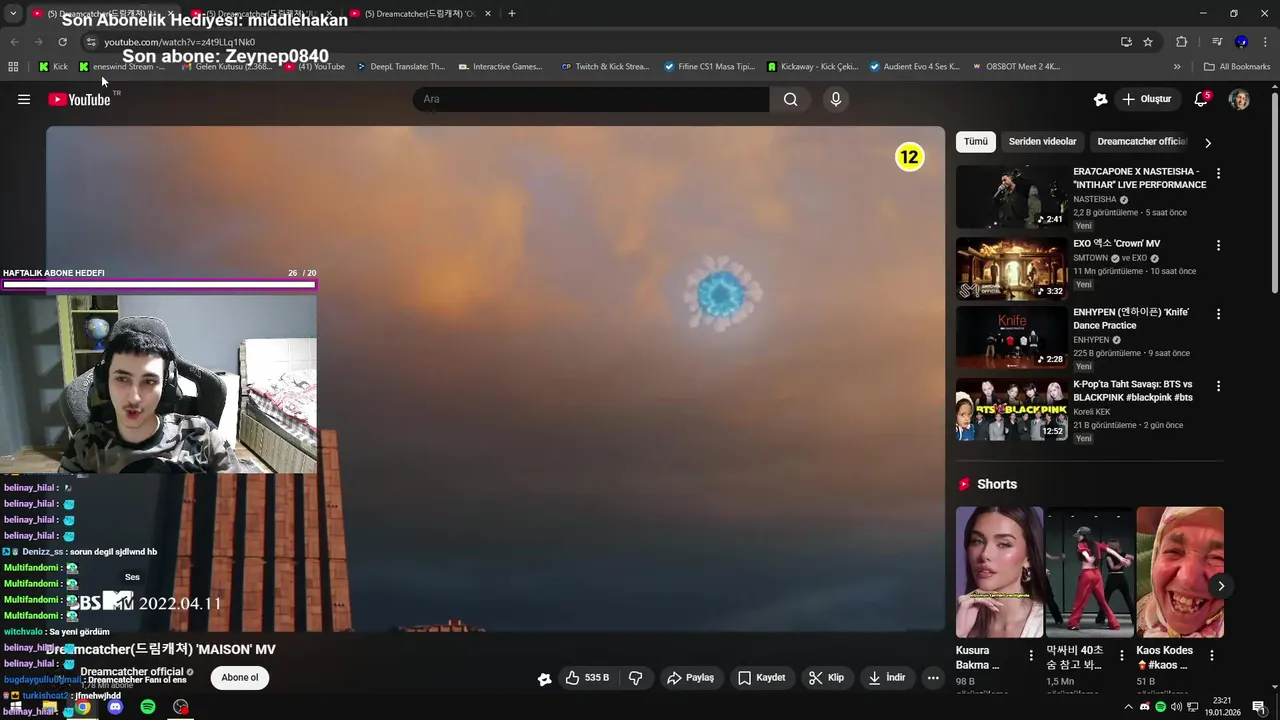1280x720 pixels.
Task: Open EXO 'Crown' MV title
Action: 1117,243
